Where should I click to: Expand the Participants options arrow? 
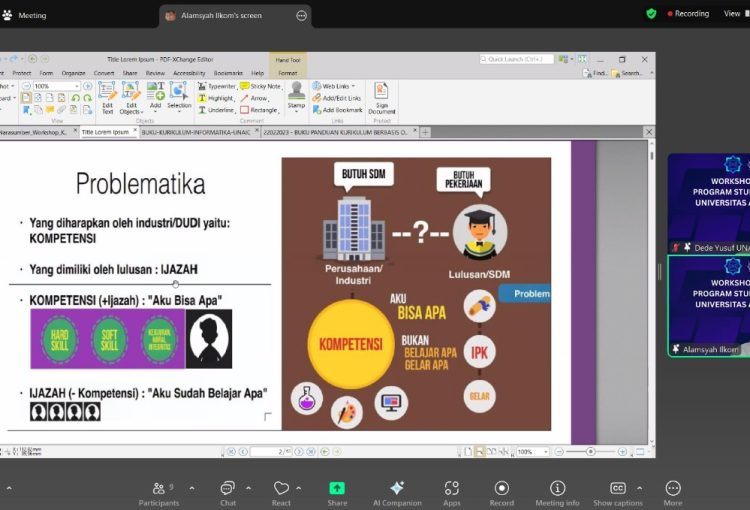[192, 488]
